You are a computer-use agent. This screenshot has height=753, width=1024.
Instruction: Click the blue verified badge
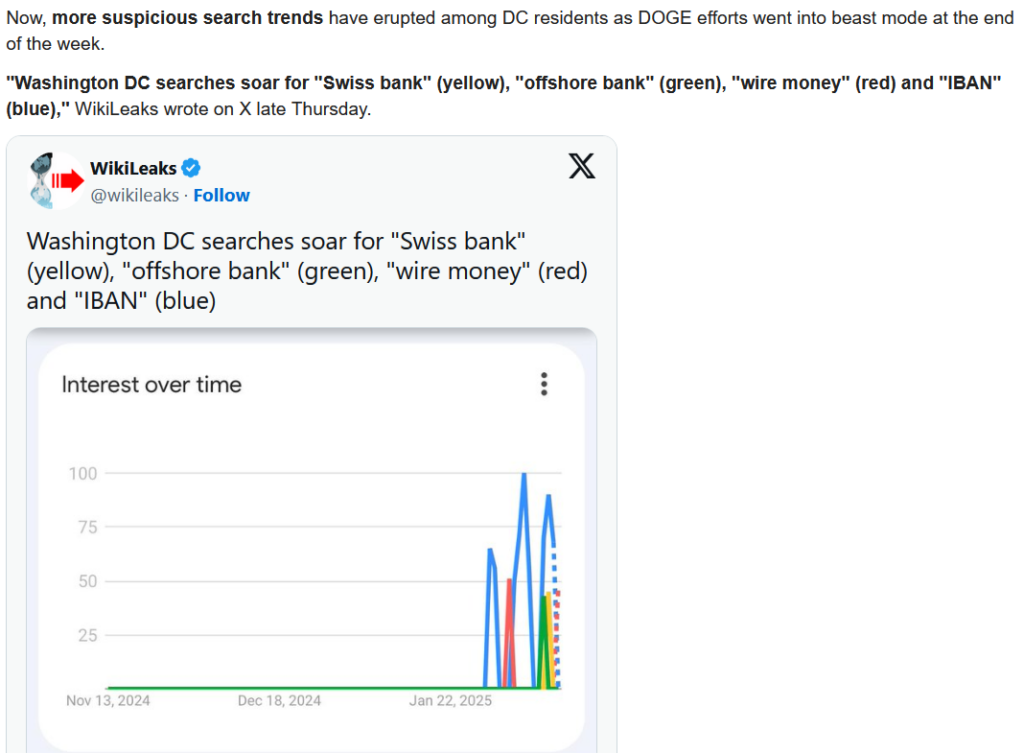(191, 168)
